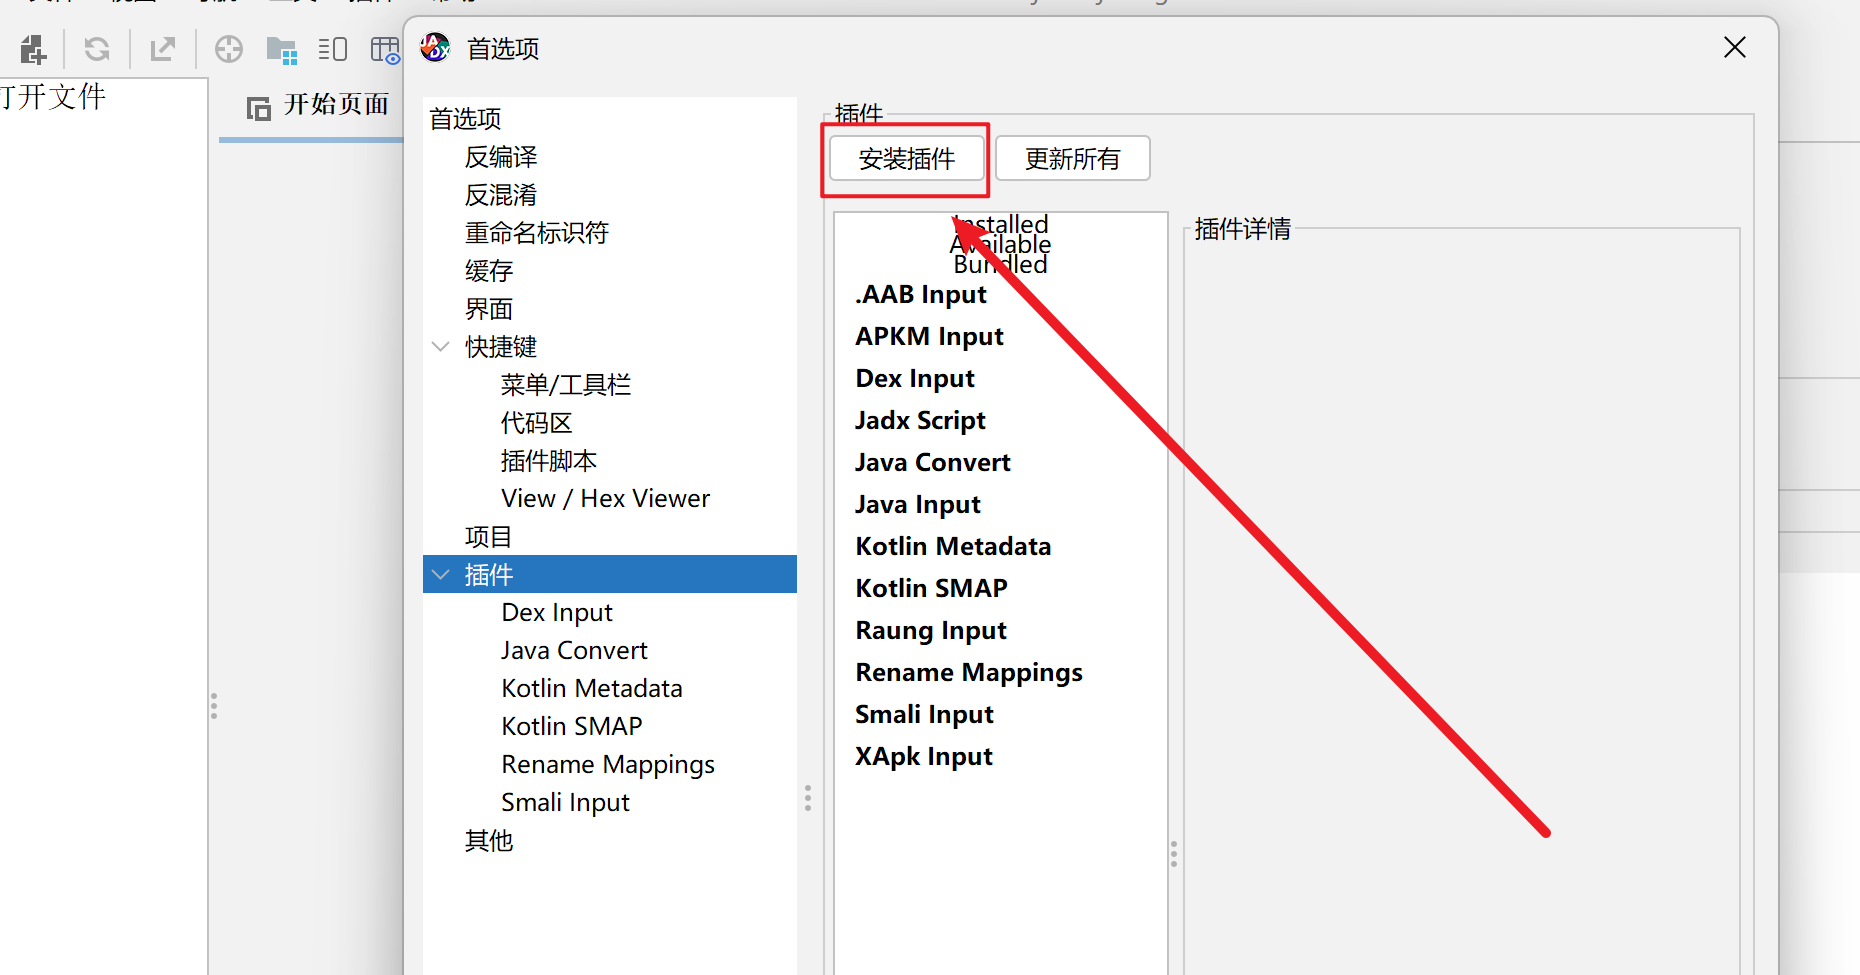This screenshot has width=1860, height=975.
Task: Click the crosshair sync toolbar icon
Action: (x=229, y=49)
